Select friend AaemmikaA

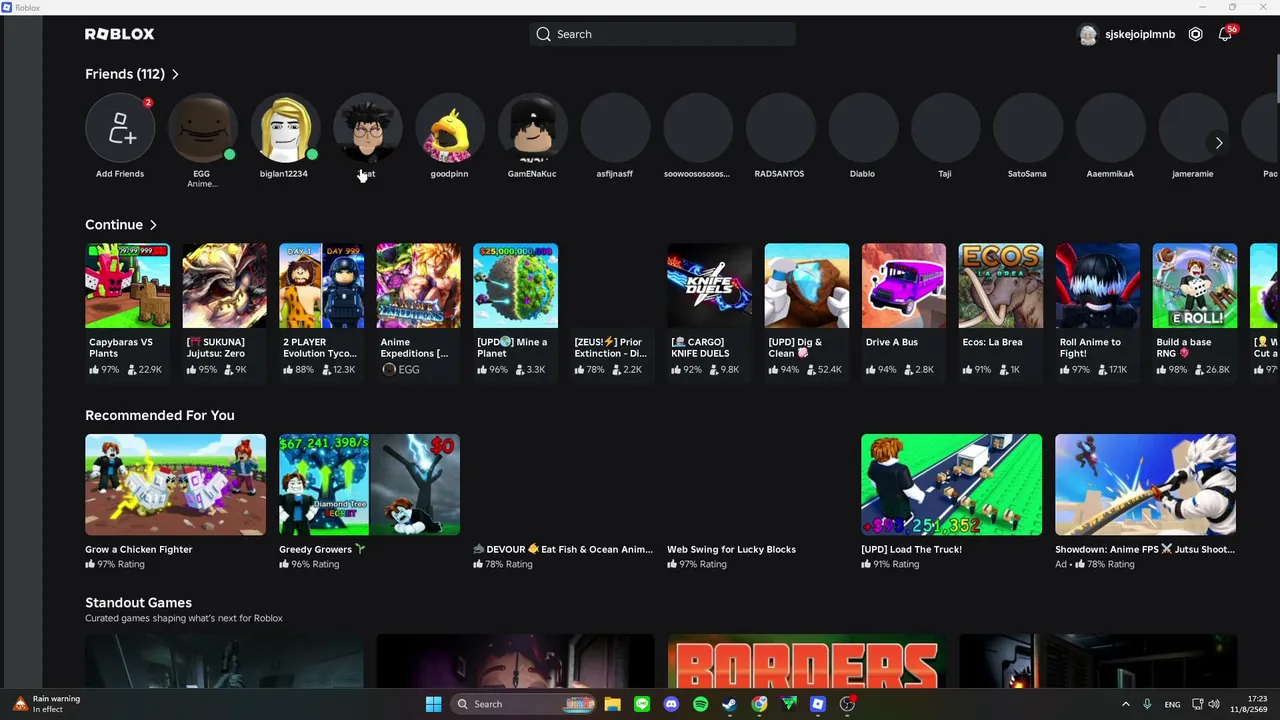tap(1110, 129)
